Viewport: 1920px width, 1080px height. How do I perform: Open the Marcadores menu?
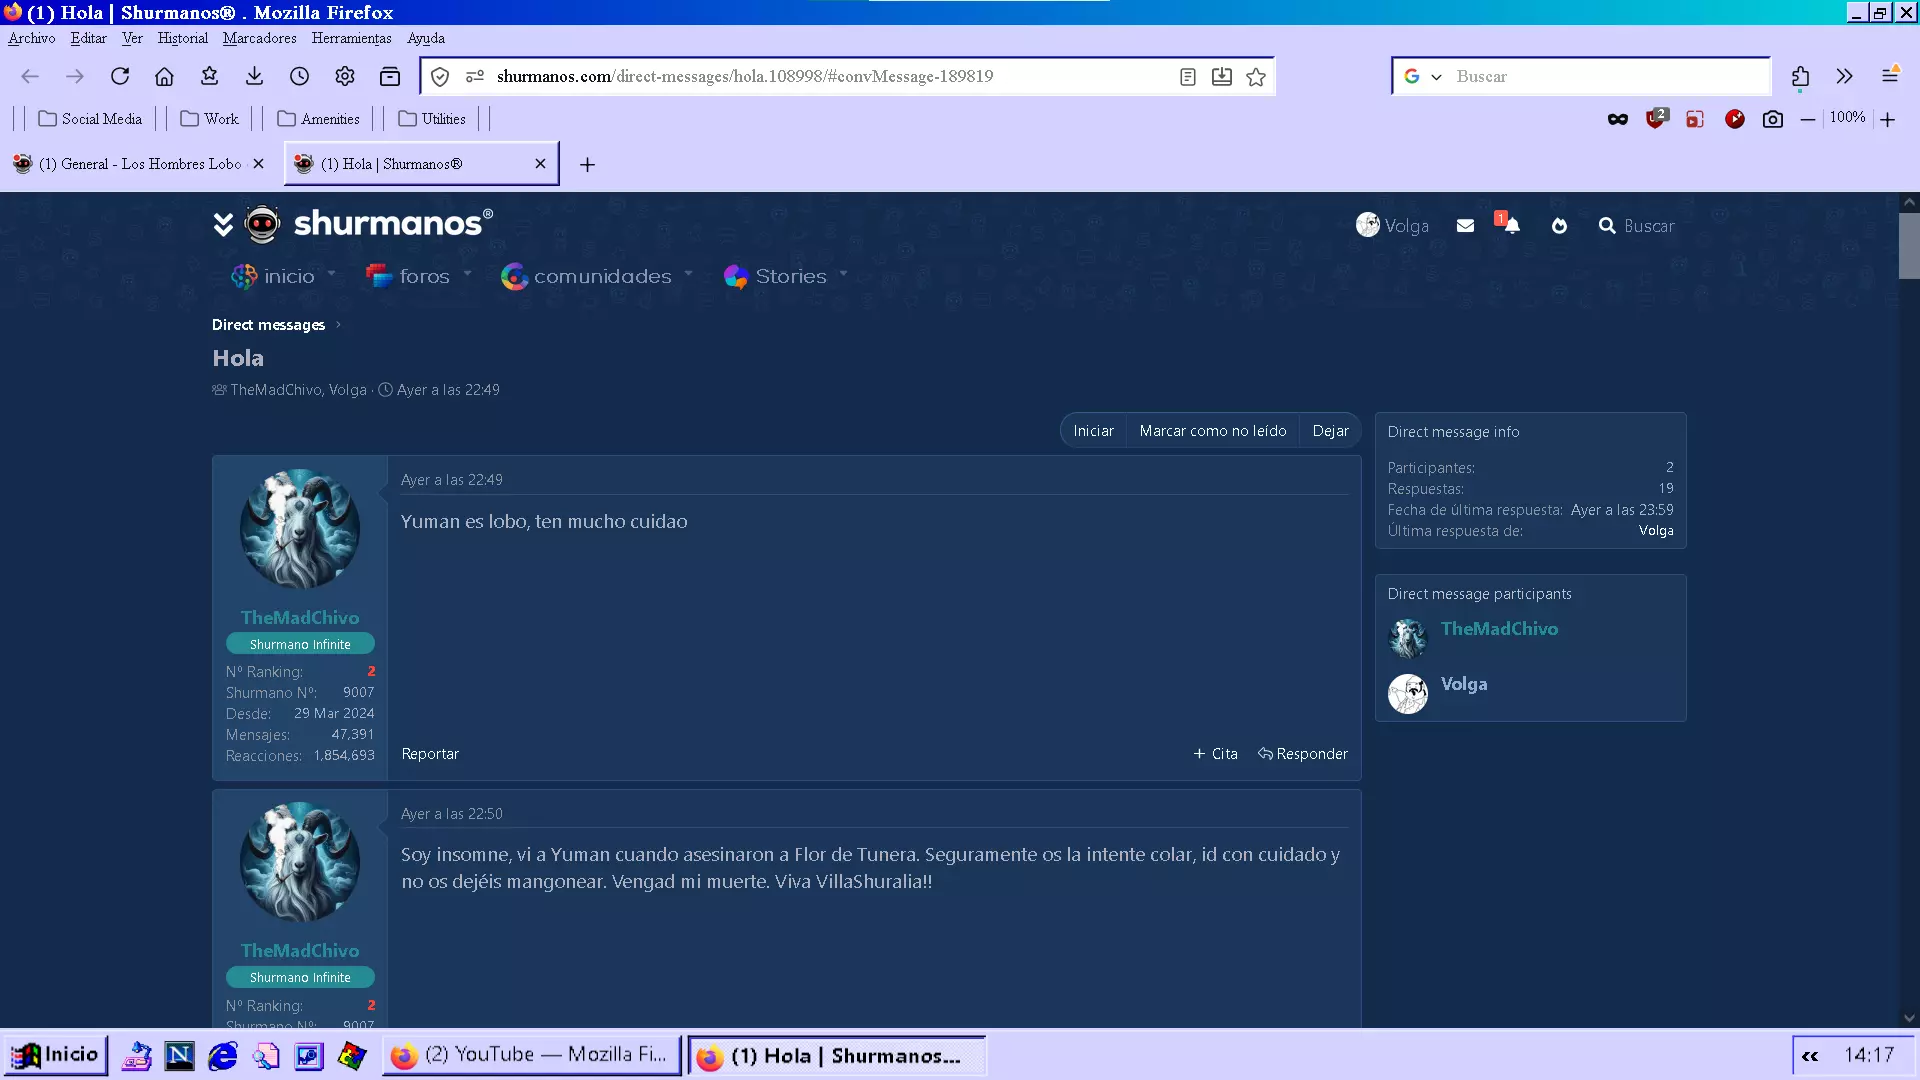coord(260,38)
